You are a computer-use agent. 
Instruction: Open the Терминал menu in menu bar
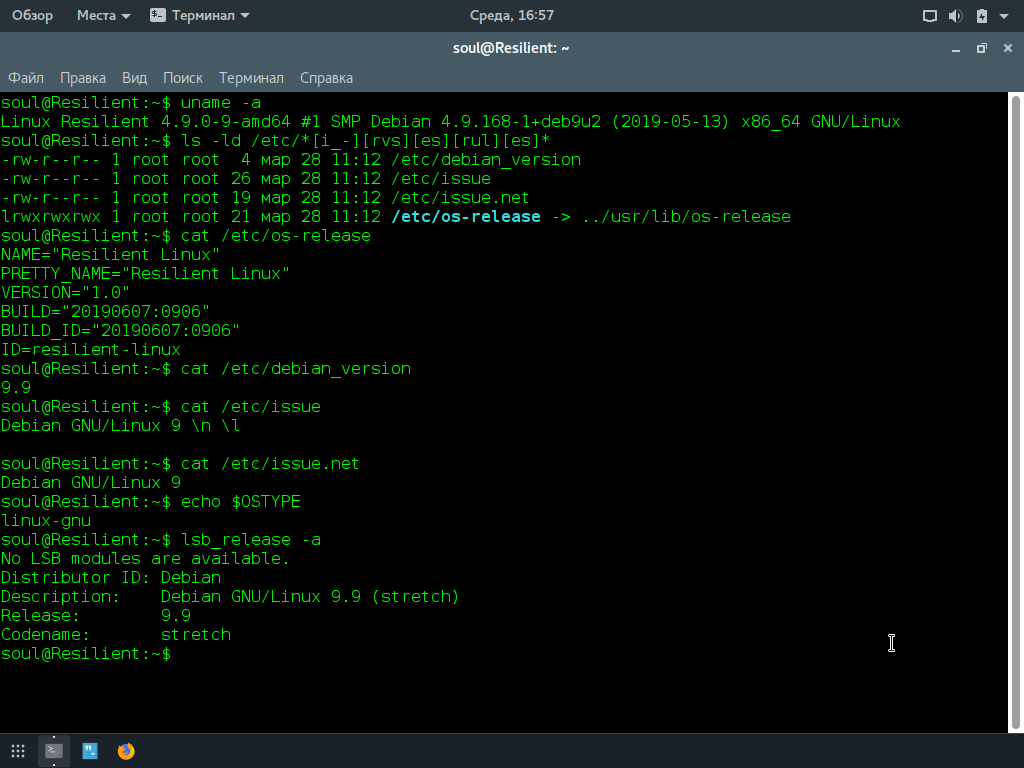point(251,78)
